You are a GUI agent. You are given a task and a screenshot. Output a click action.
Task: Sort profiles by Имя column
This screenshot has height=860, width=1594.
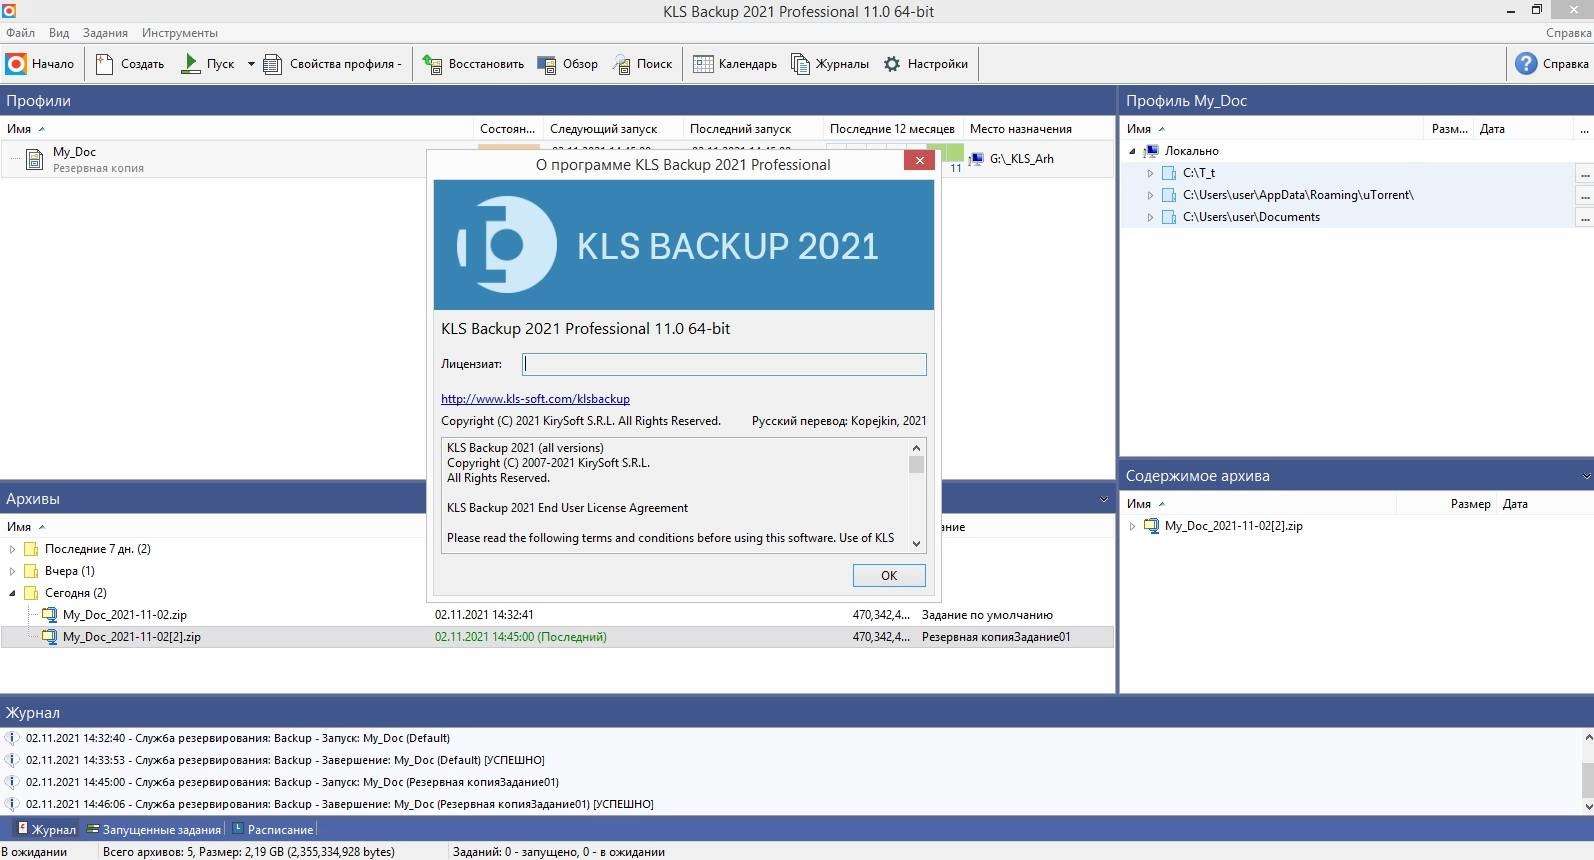pyautogui.click(x=237, y=129)
